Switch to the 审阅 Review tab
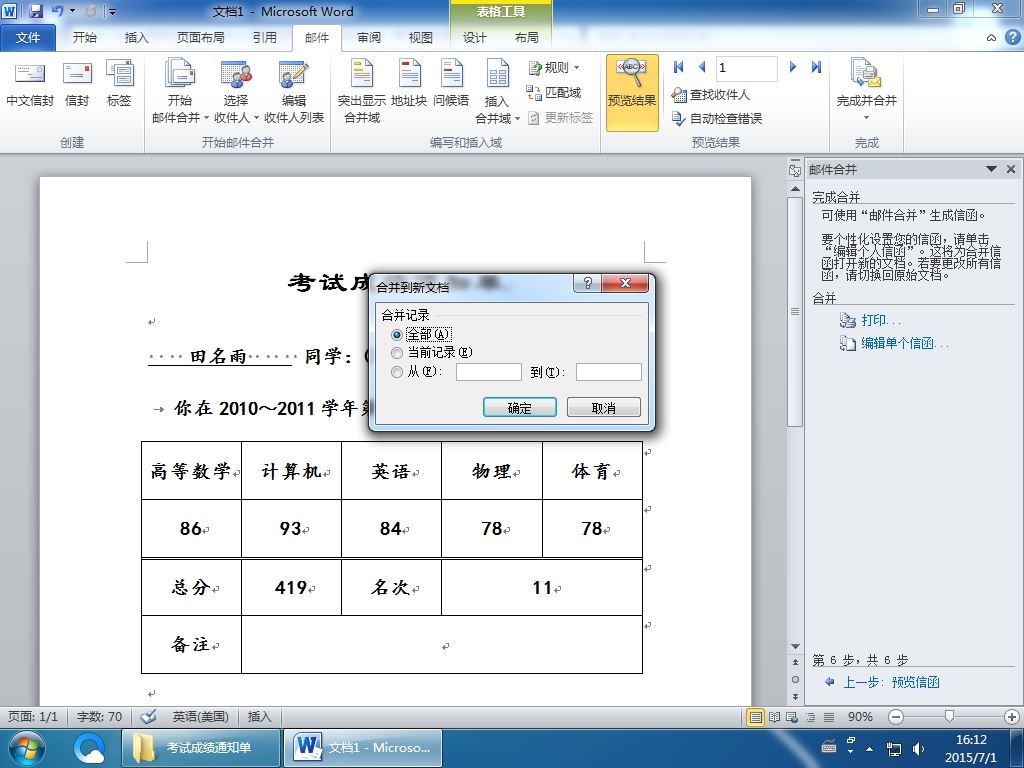The height and width of the screenshot is (768, 1024). tap(369, 37)
